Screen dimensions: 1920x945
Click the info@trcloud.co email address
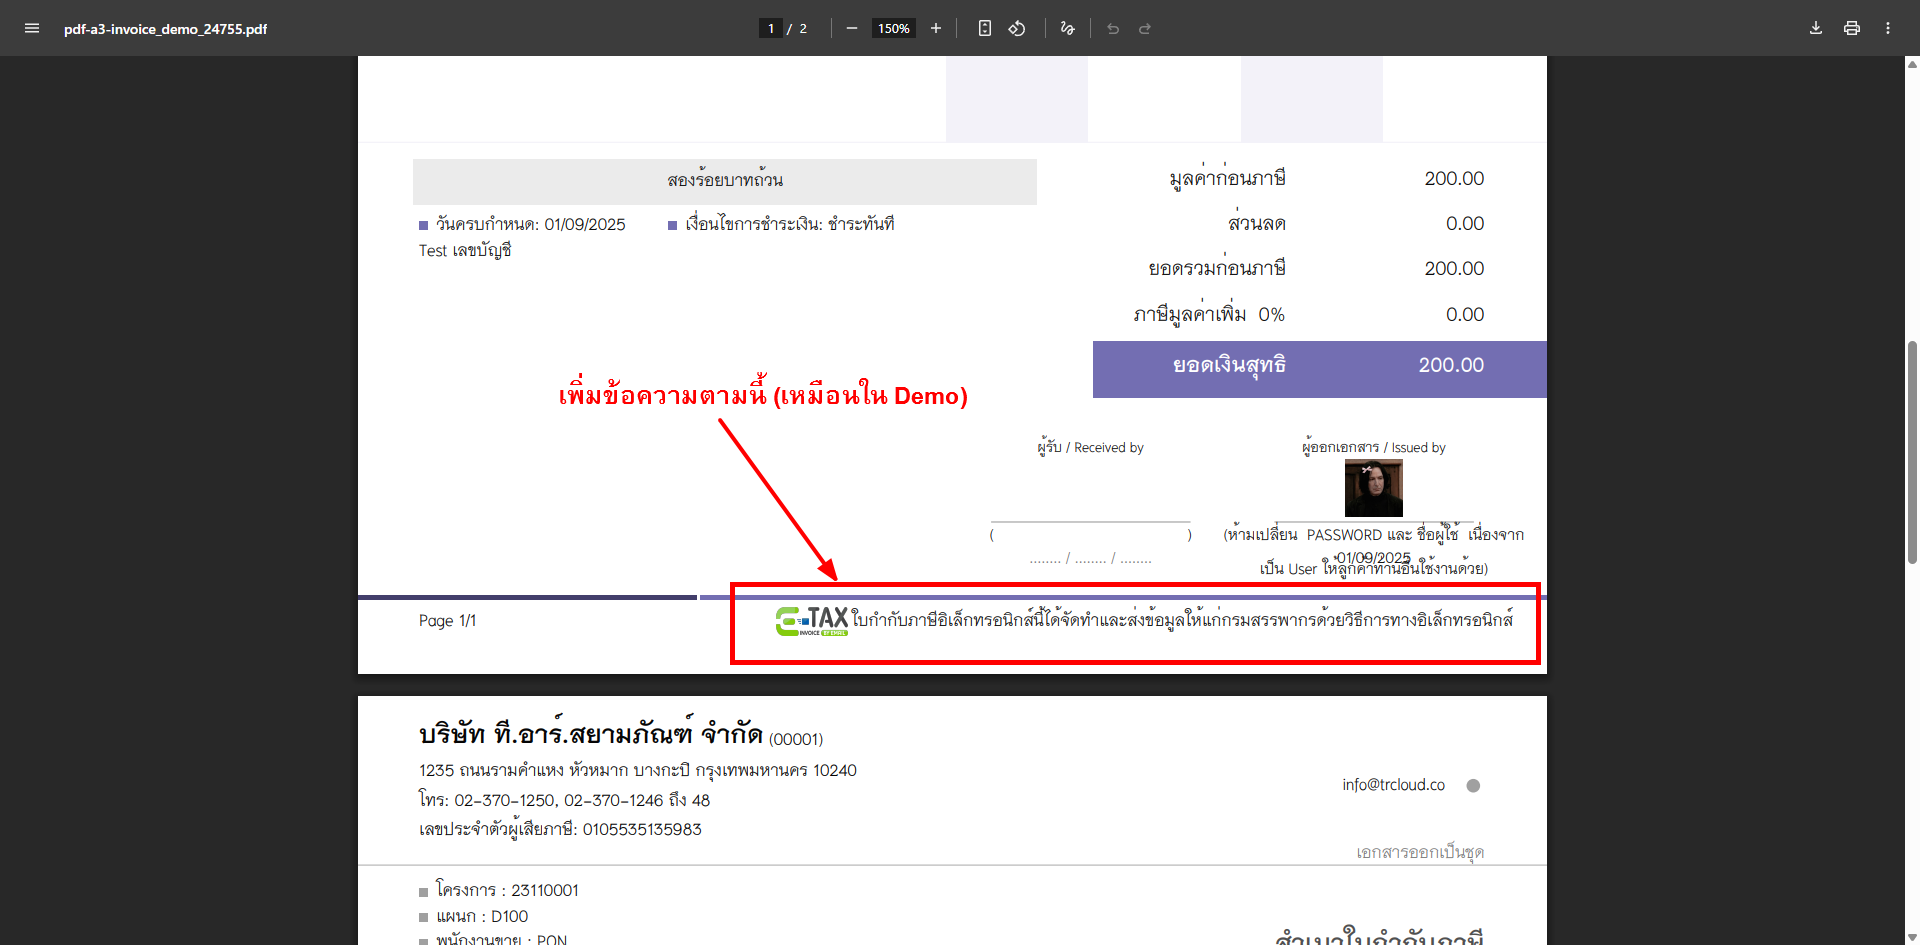tap(1393, 785)
